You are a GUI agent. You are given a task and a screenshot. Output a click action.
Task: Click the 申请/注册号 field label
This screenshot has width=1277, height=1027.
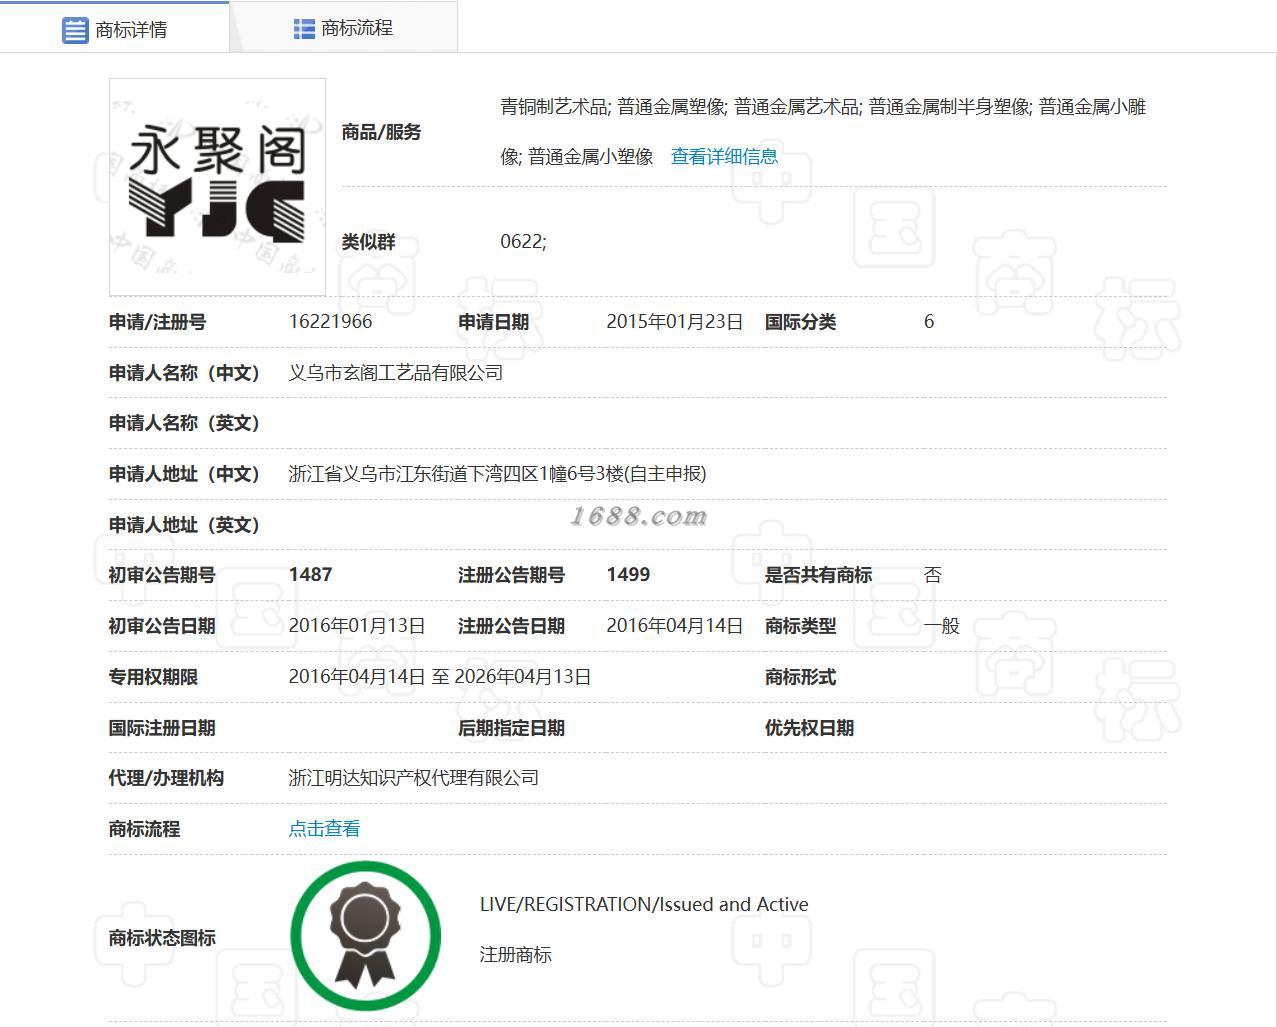tap(157, 322)
